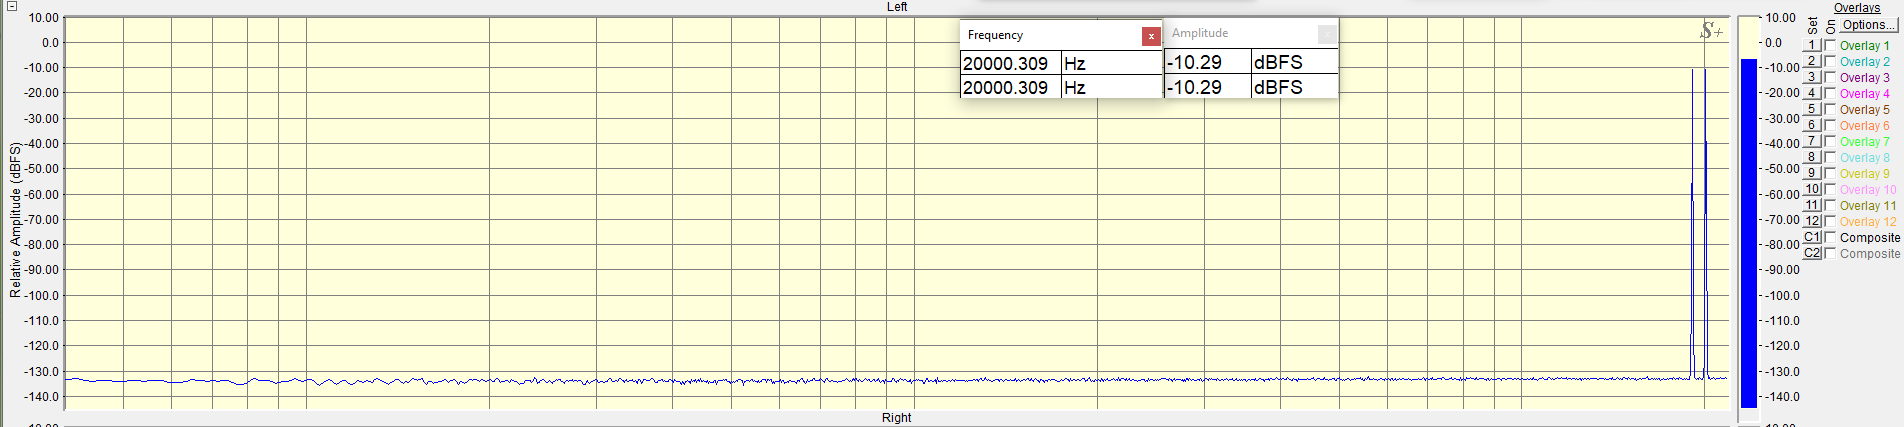Click the C2 composite set button
1904x427 pixels.
[1812, 253]
